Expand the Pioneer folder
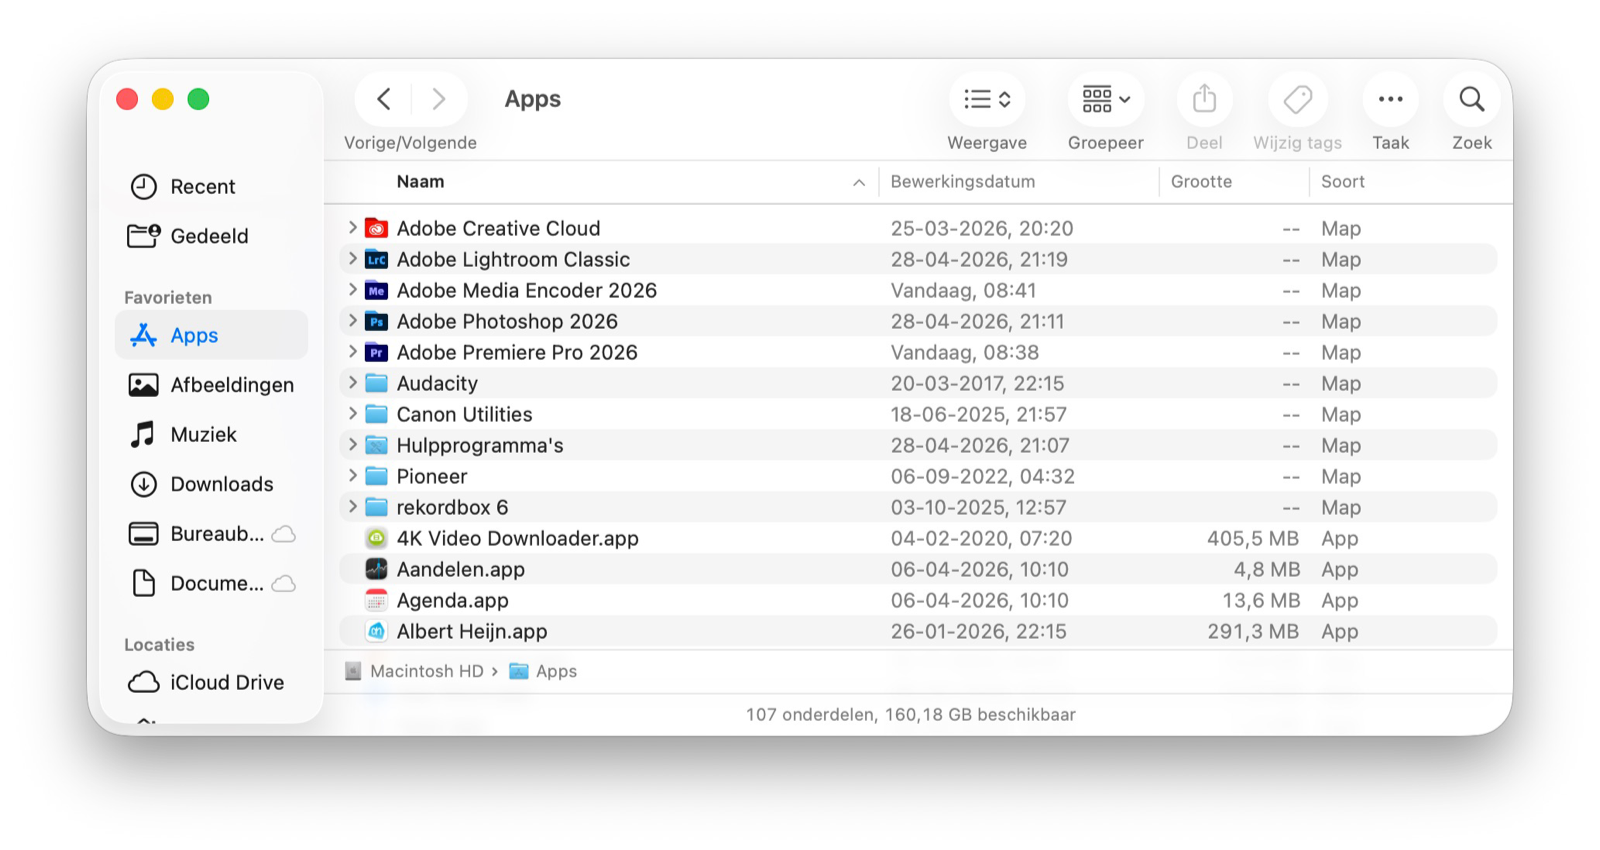 [x=352, y=476]
